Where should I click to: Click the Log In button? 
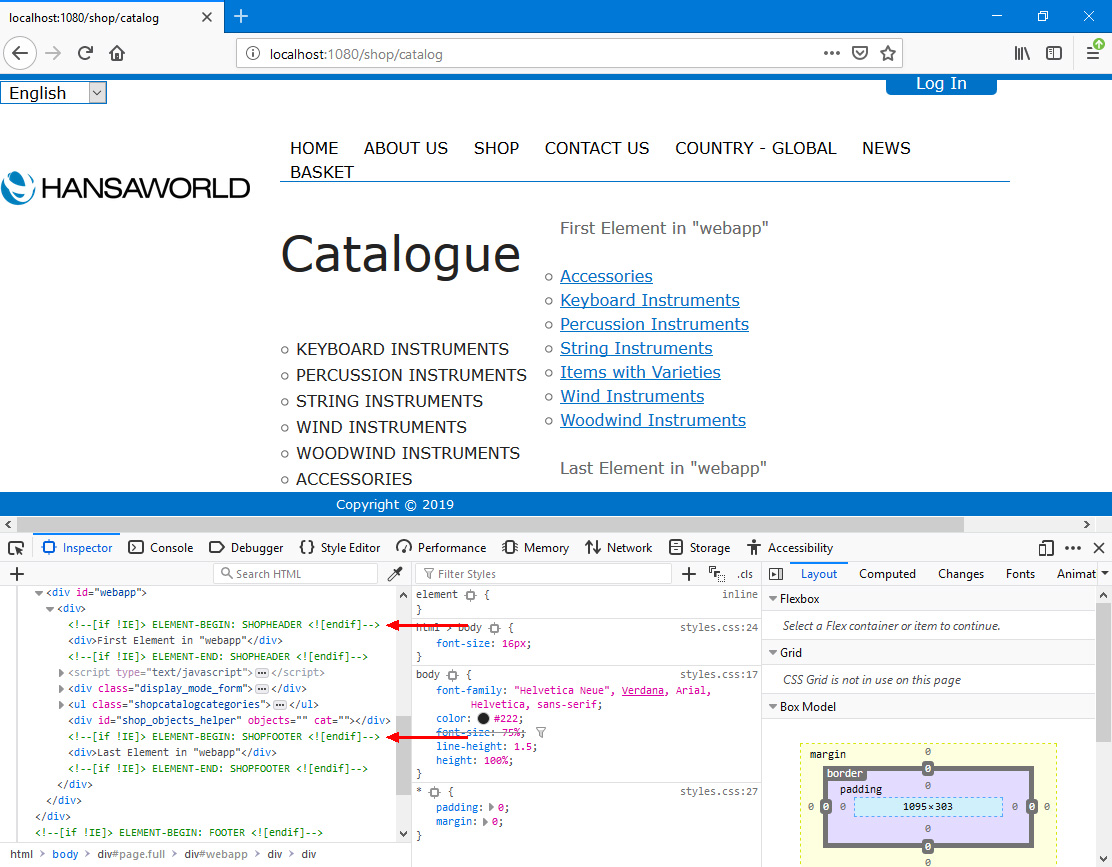pyautogui.click(x=941, y=84)
